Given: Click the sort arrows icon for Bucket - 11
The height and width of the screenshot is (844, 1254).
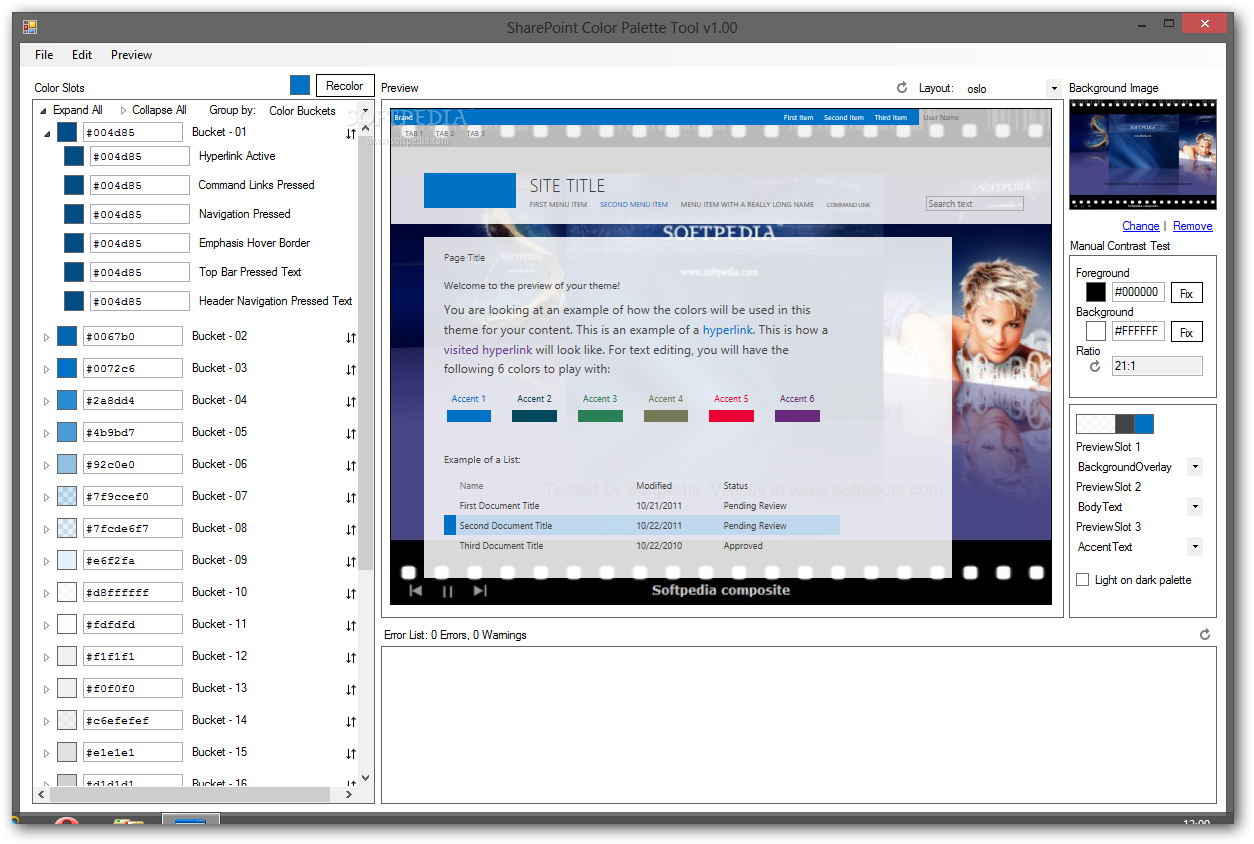Looking at the screenshot, I should click(351, 626).
